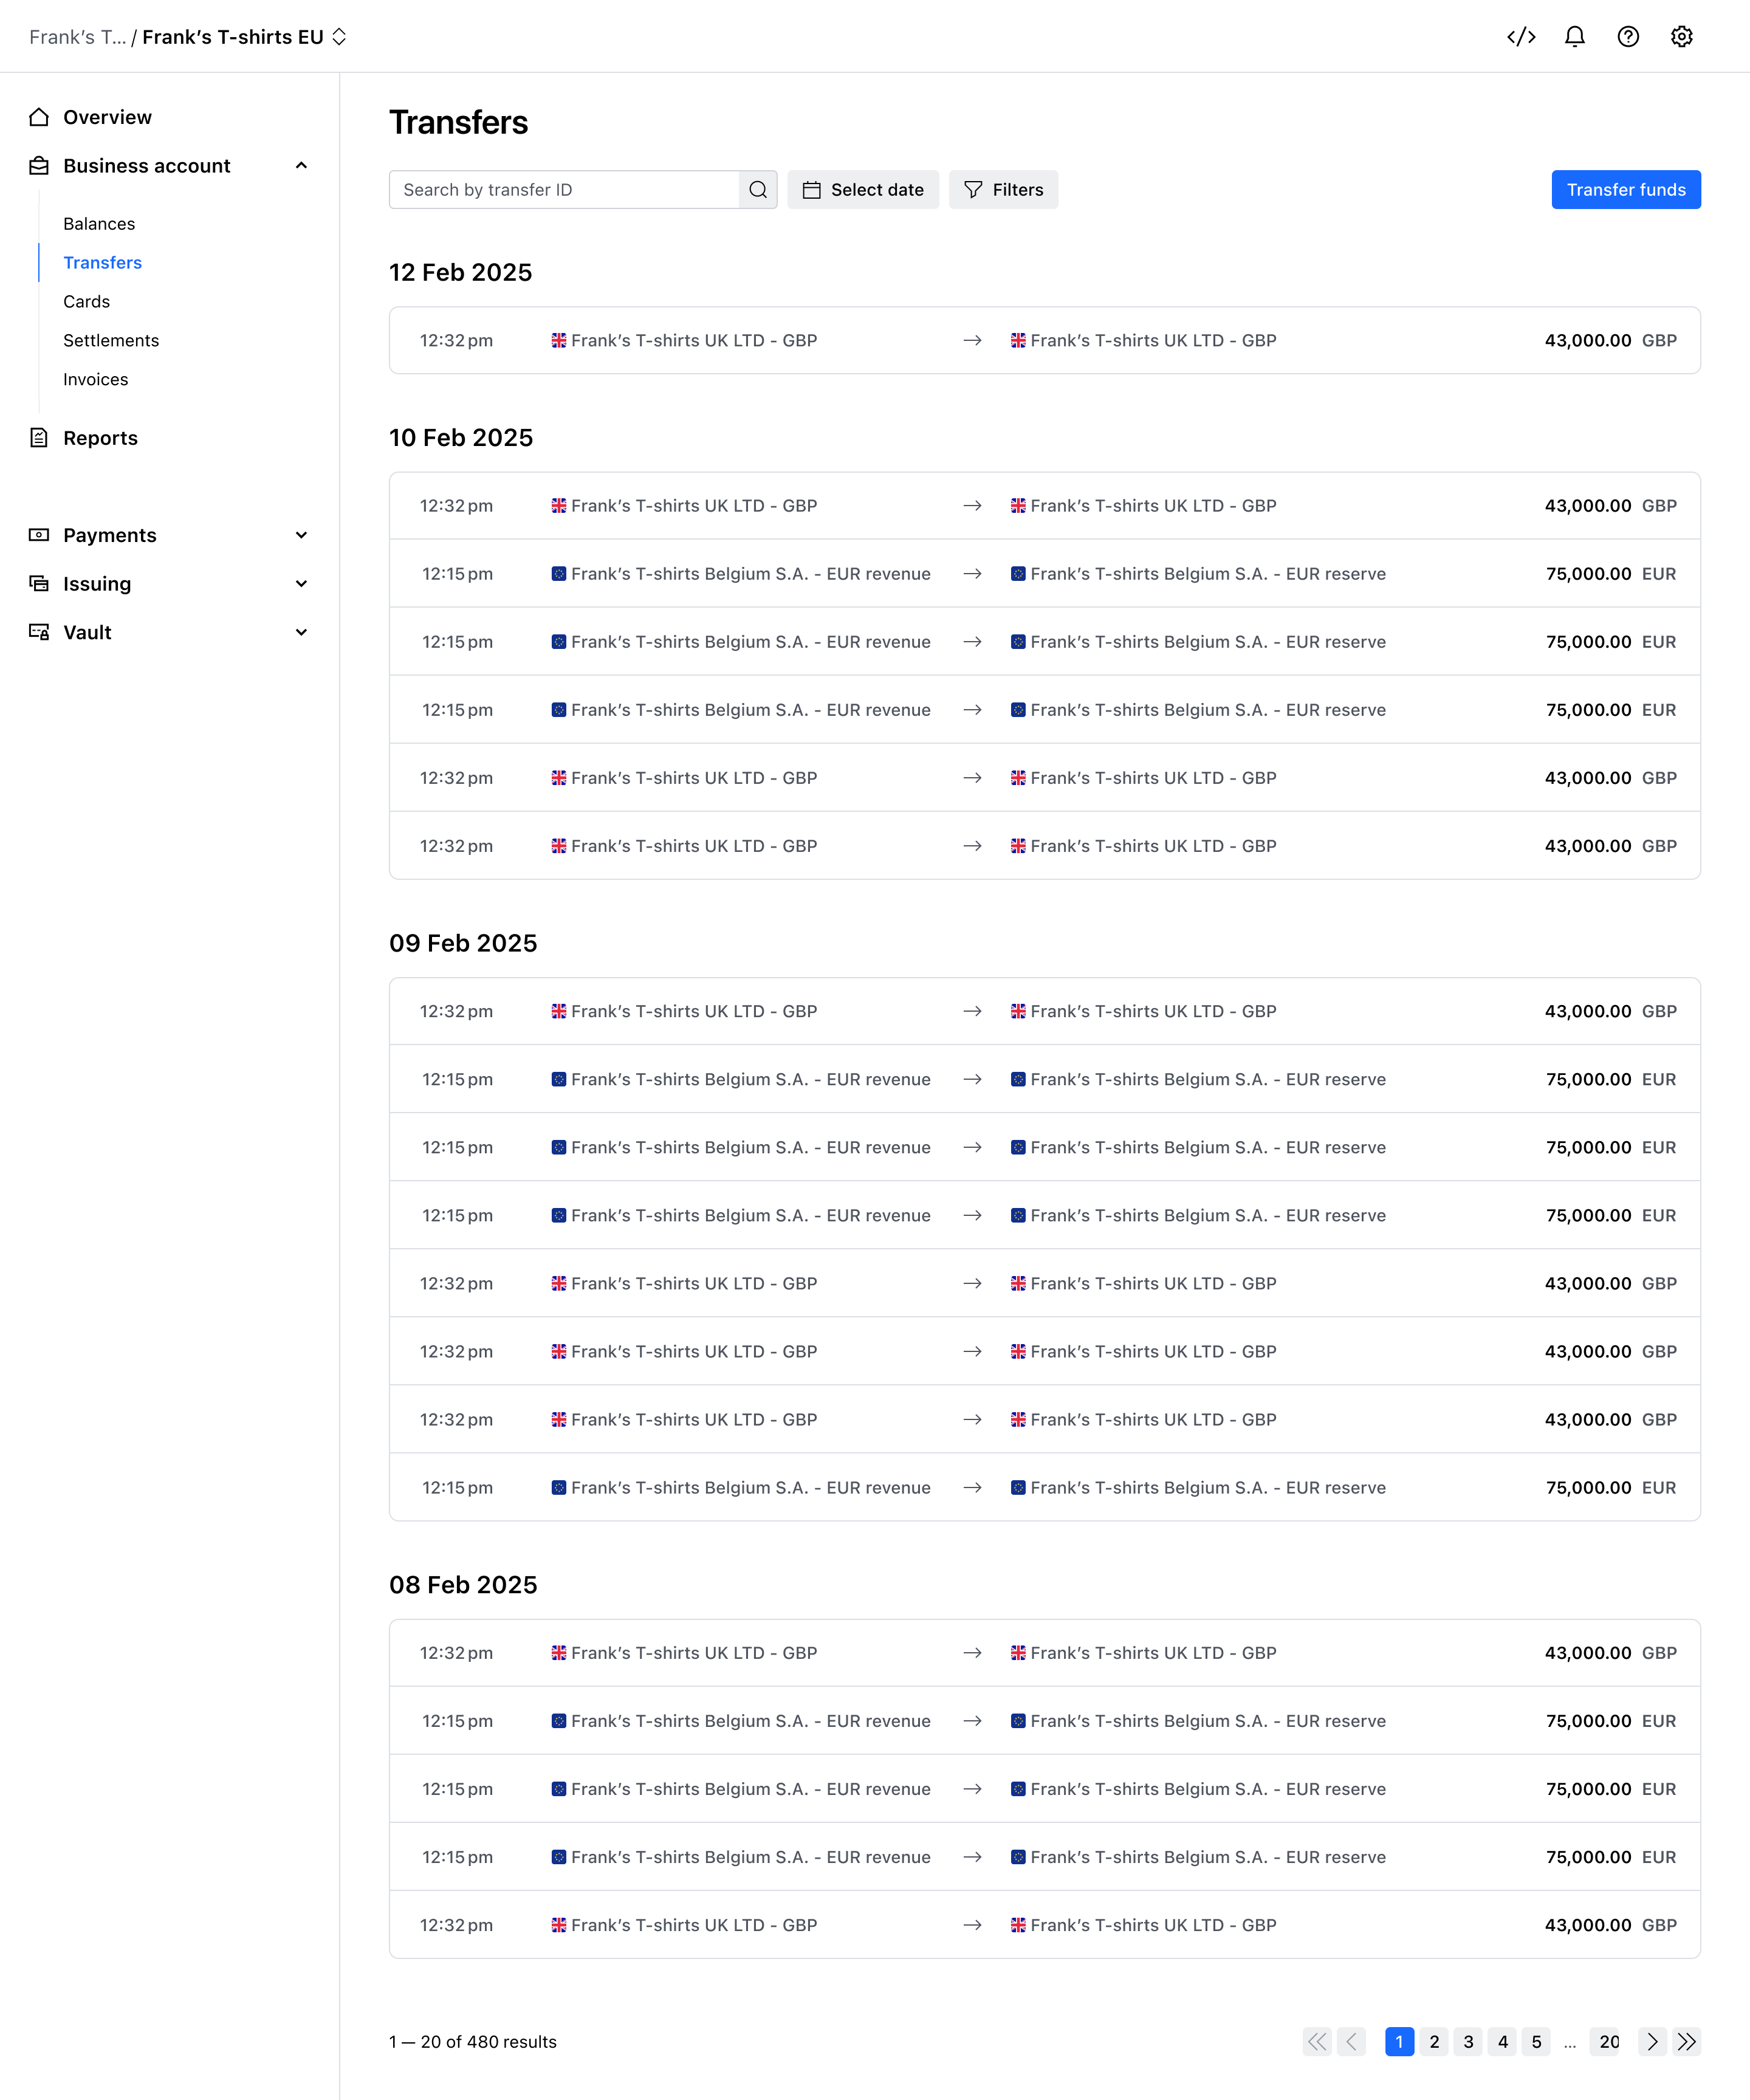Screen dimensions: 1750x2100
Task: Open Filters panel
Action: pos(1003,190)
